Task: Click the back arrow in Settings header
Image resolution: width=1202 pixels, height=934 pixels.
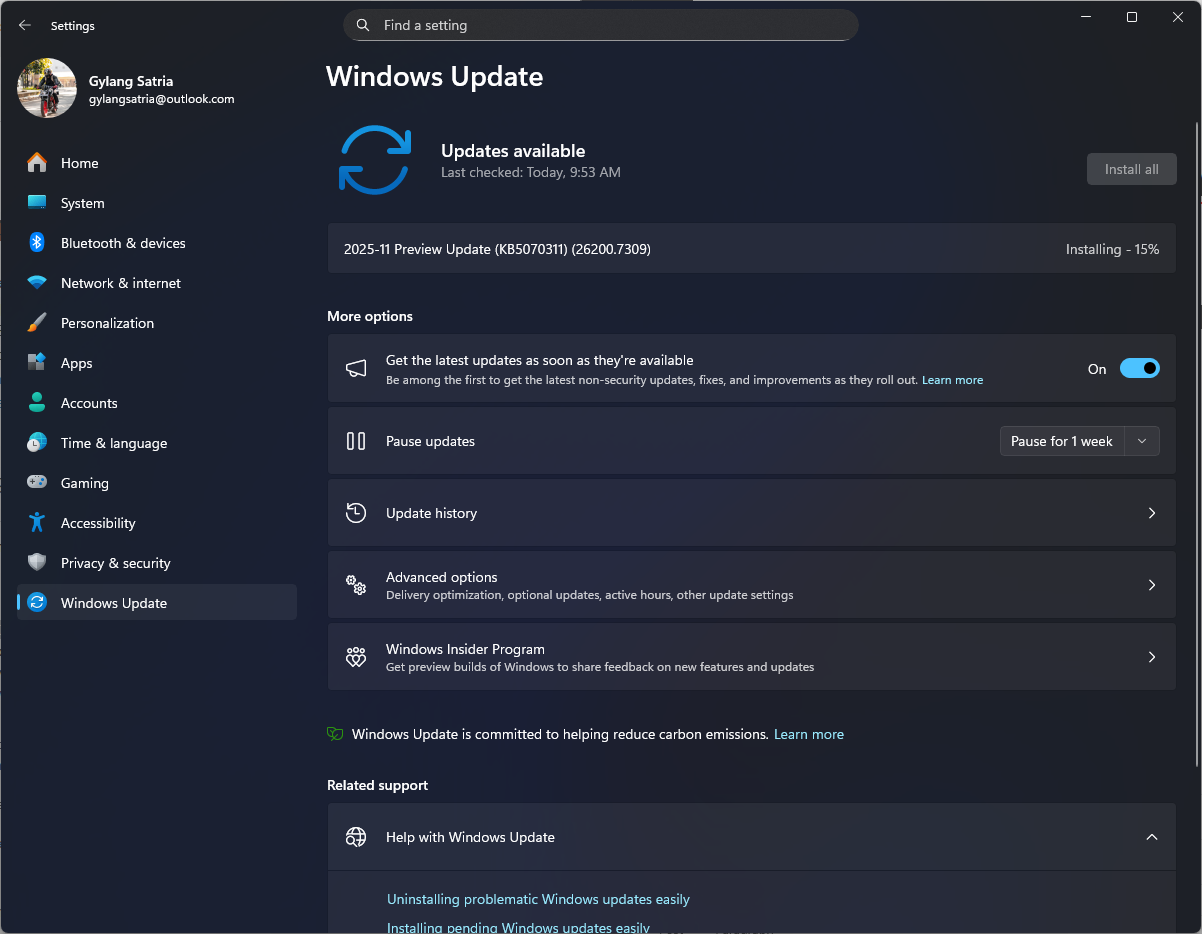Action: 25,25
